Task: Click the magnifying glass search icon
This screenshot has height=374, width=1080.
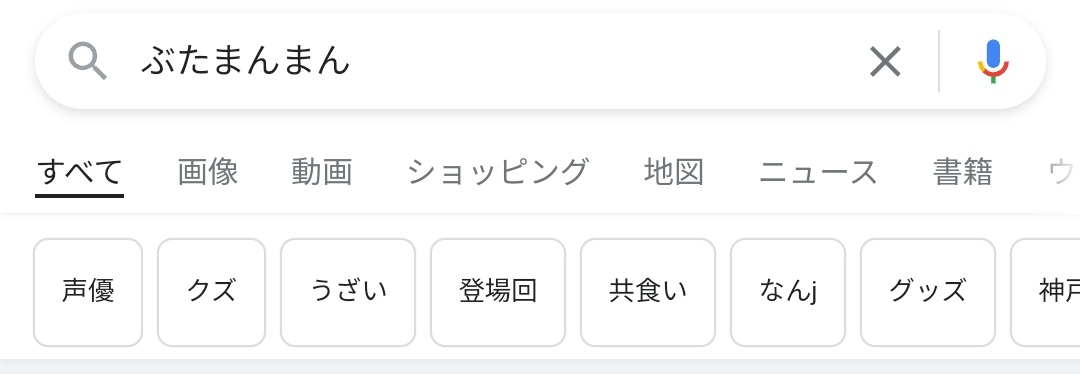Action: (87, 61)
